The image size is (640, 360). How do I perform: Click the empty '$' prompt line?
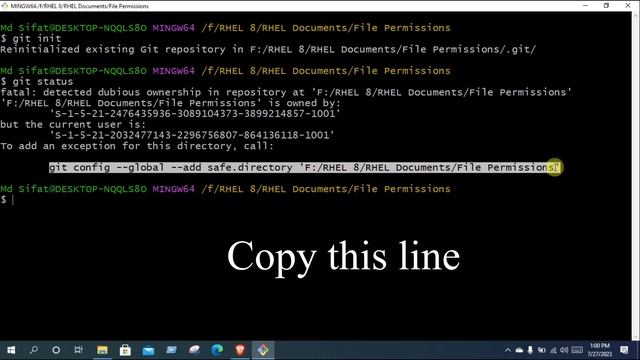point(7,200)
